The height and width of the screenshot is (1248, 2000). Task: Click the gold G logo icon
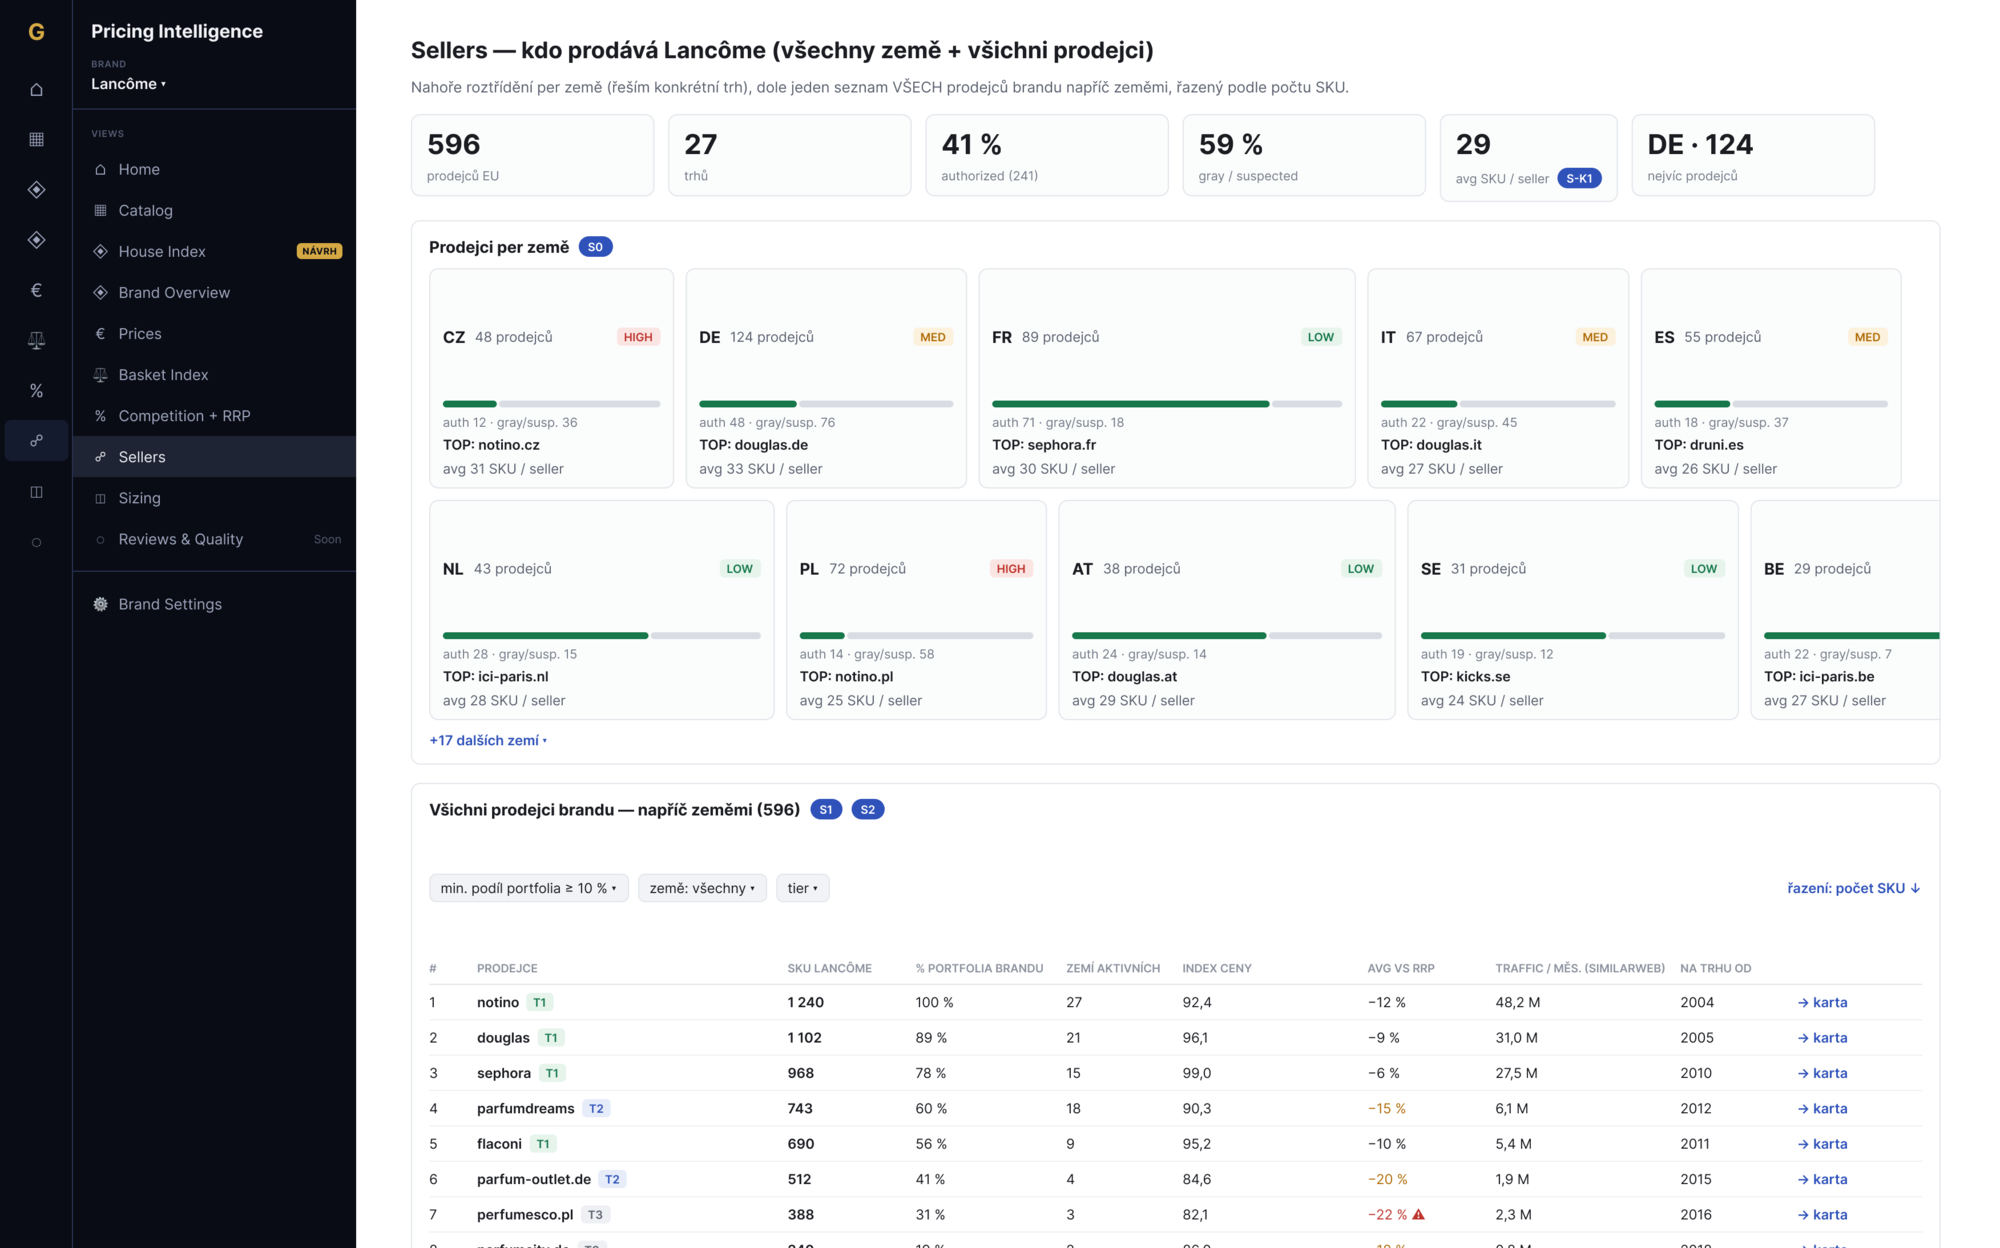click(36, 32)
